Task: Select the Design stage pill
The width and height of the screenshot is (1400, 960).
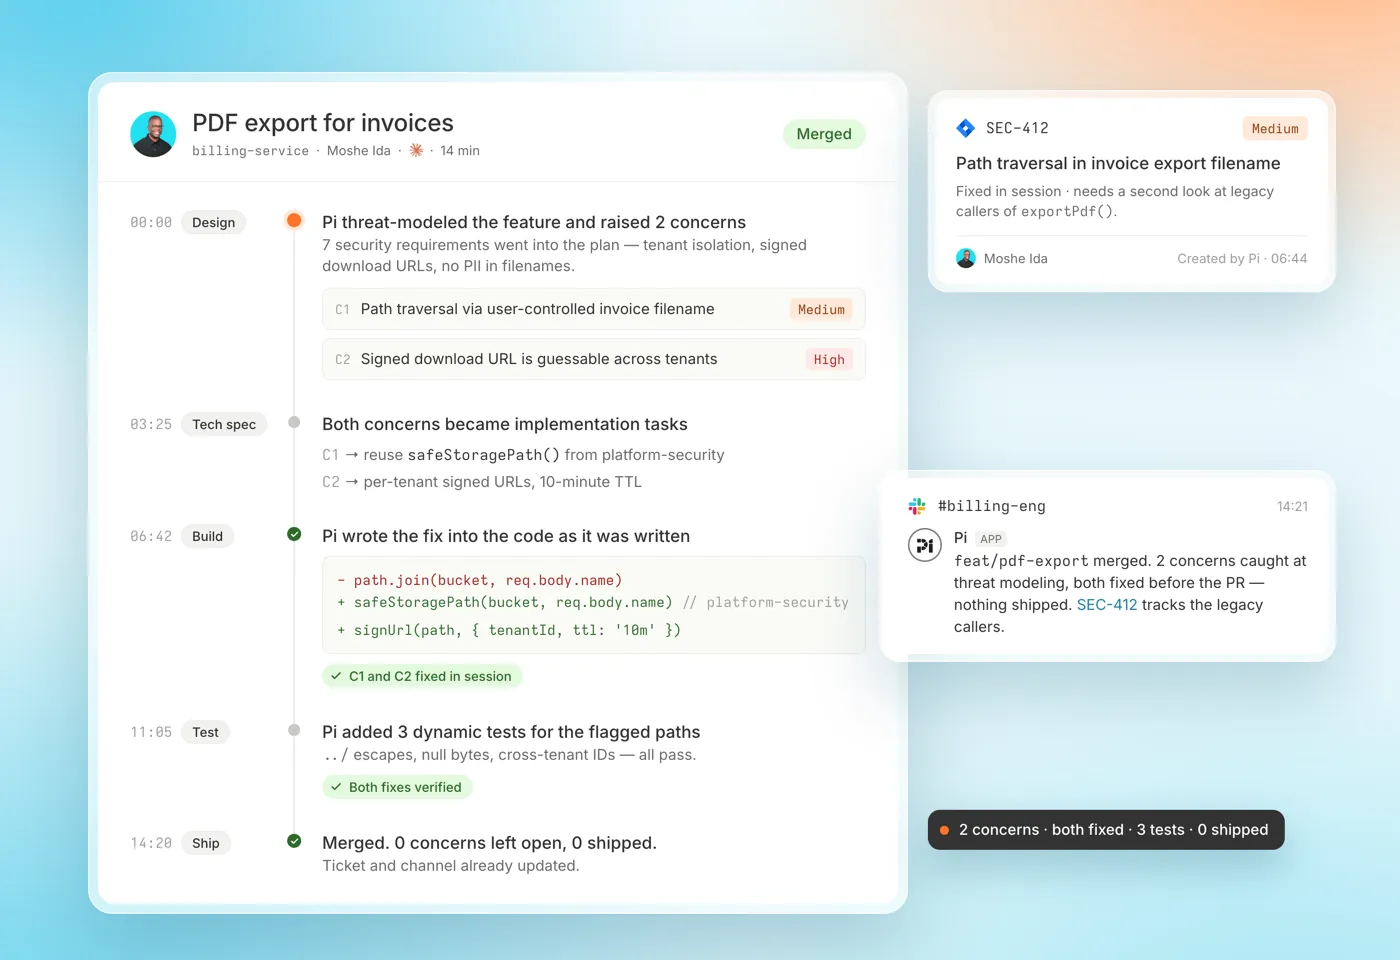Action: coord(214,222)
